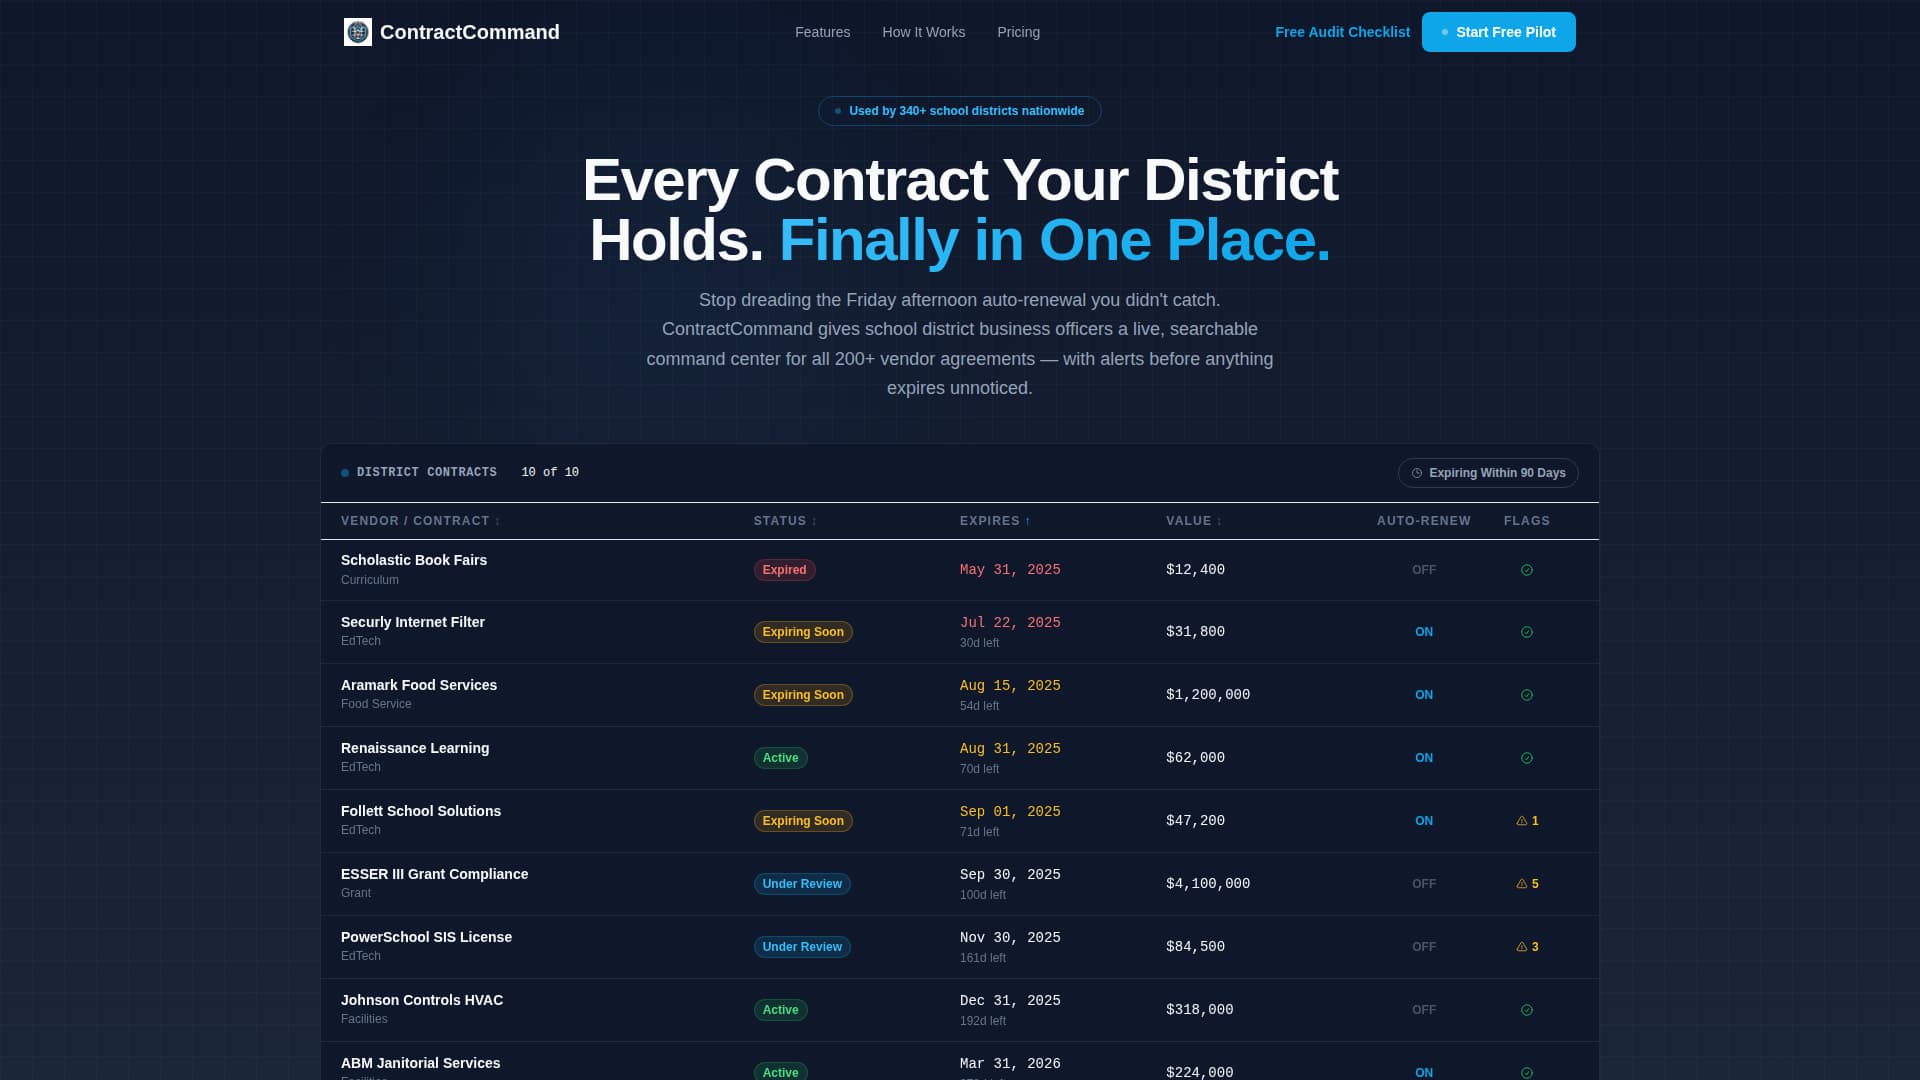Select the Johnson Controls HVAC contract name
Viewport: 1920px width, 1080px height.
click(422, 1000)
